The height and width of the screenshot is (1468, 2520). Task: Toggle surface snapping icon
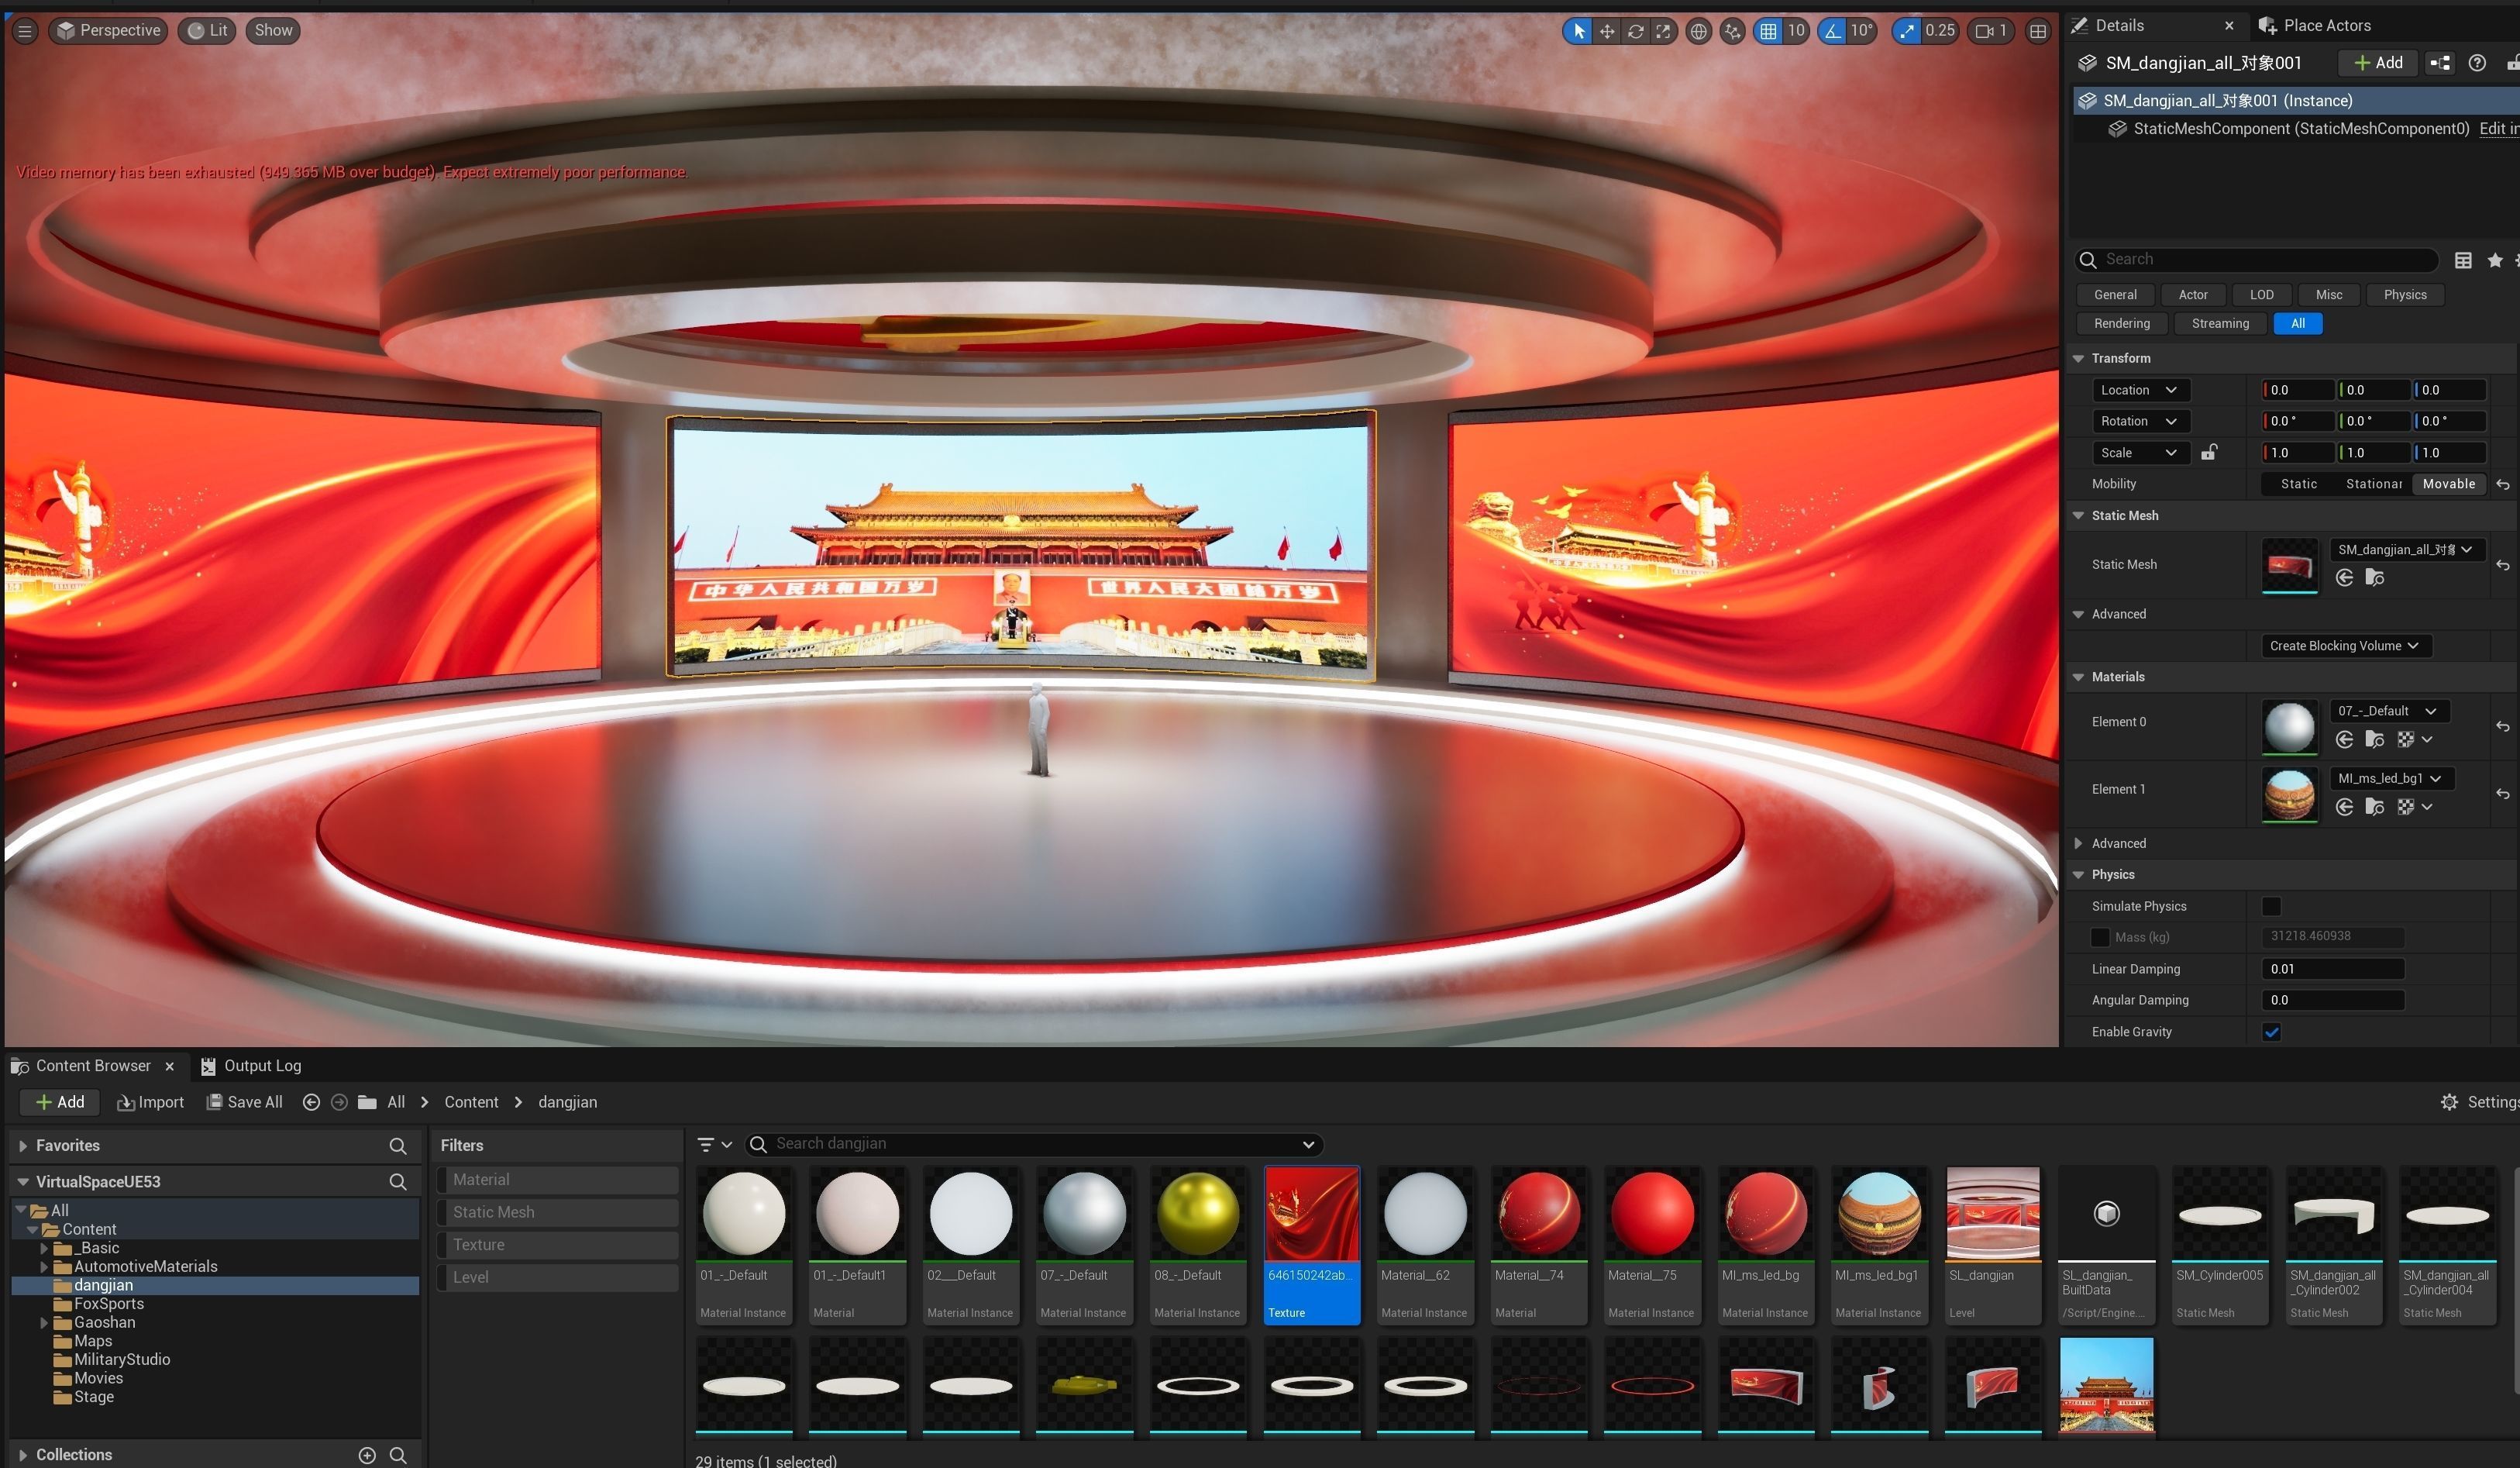(x=1732, y=31)
